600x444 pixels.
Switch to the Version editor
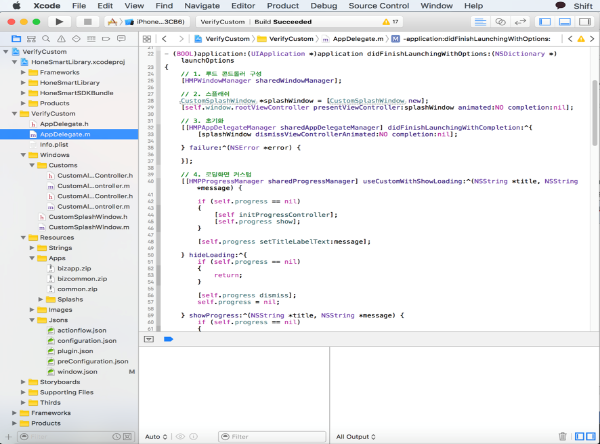[520, 22]
